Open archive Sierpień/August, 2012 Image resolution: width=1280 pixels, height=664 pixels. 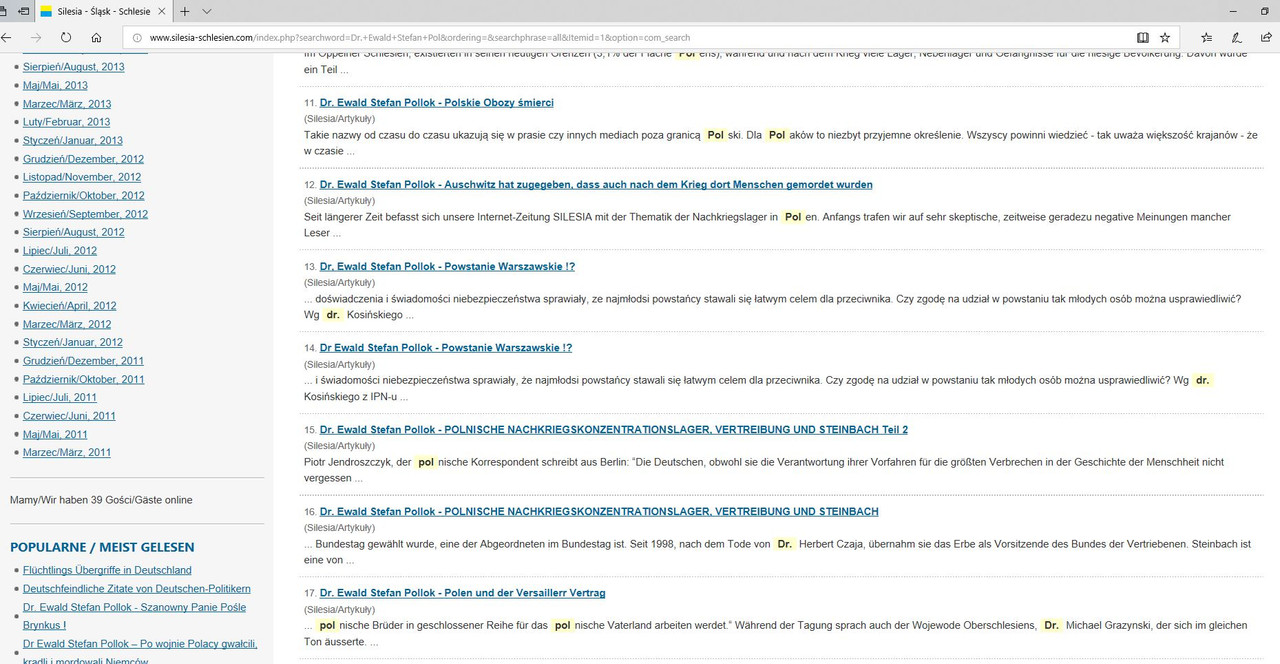(74, 232)
